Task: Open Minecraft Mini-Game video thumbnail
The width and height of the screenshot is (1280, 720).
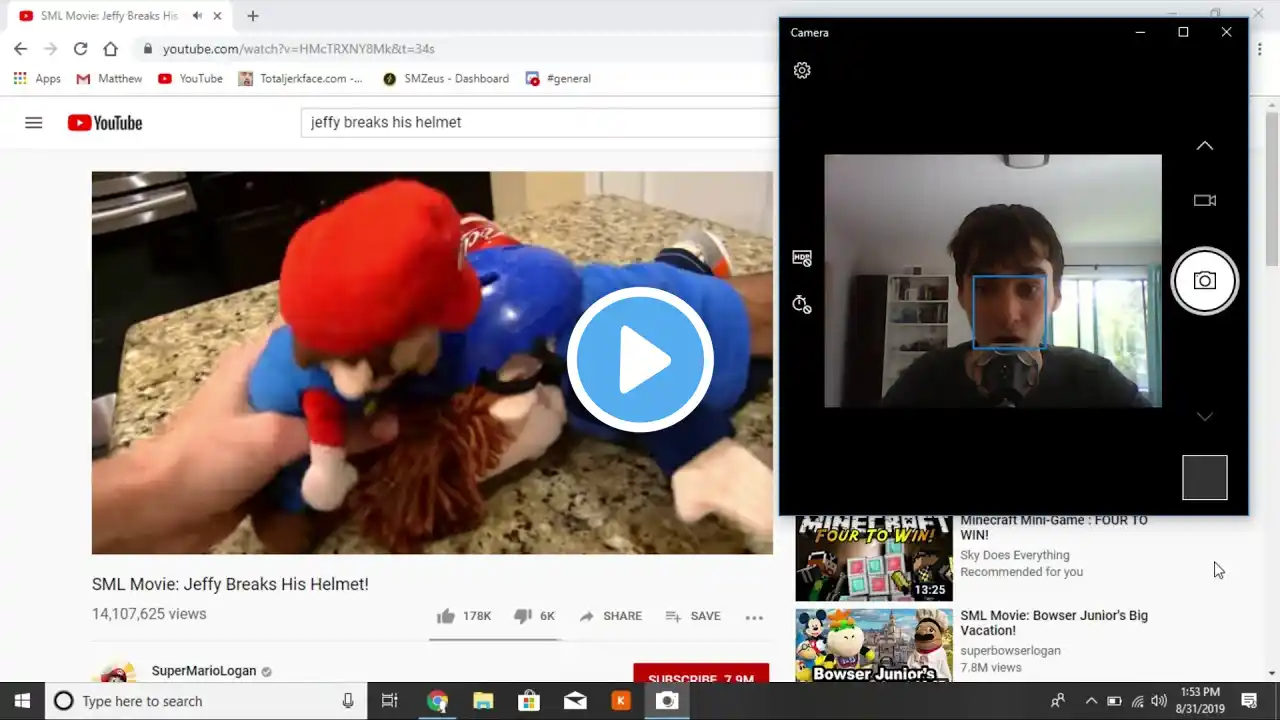Action: pos(874,558)
